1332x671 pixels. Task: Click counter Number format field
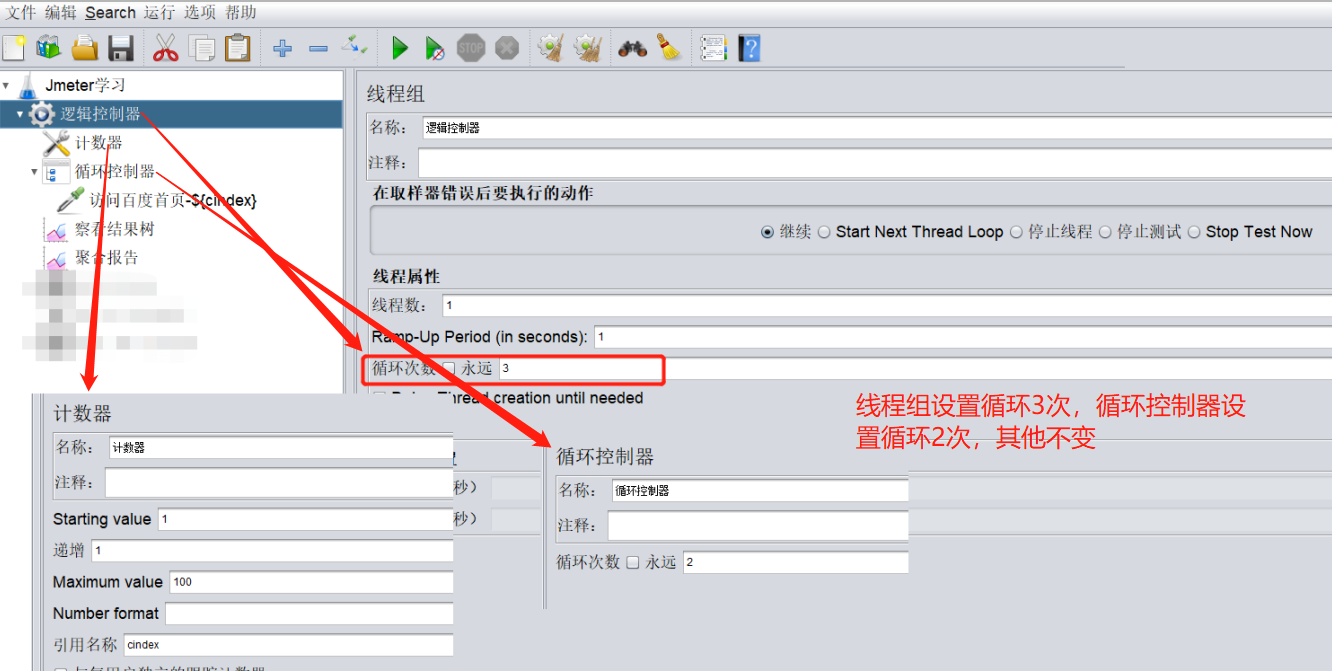coord(309,613)
